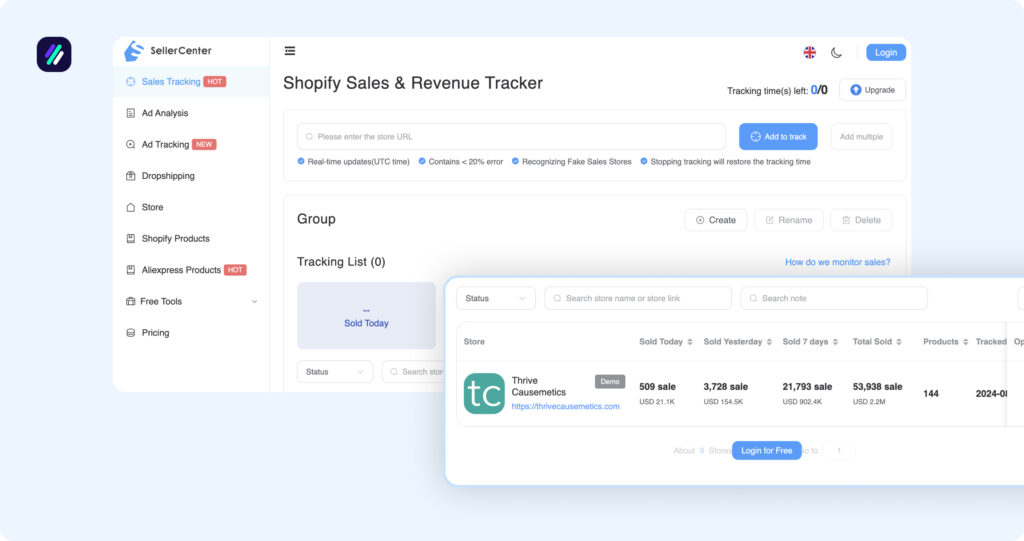Screen dimensions: 1024x541
Task: Click the Thrive Causemetics store logo
Action: (484, 393)
